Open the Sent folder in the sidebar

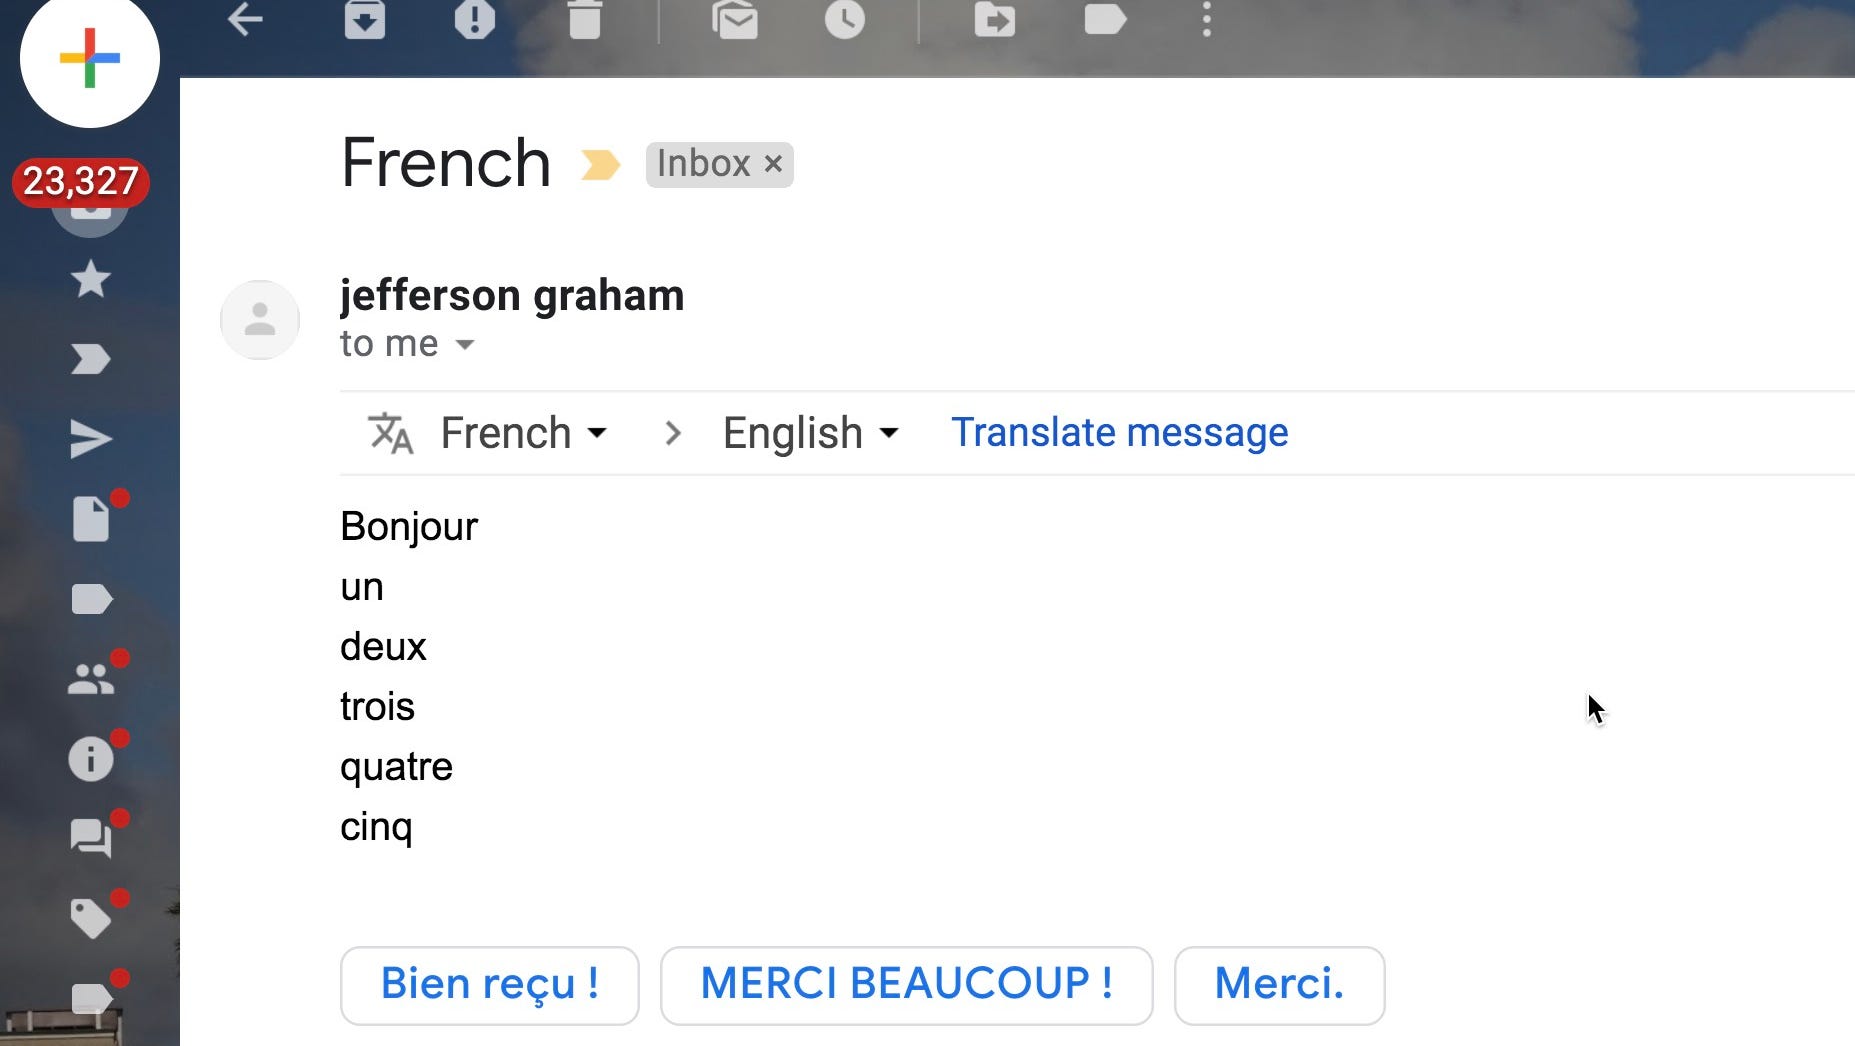(91, 439)
